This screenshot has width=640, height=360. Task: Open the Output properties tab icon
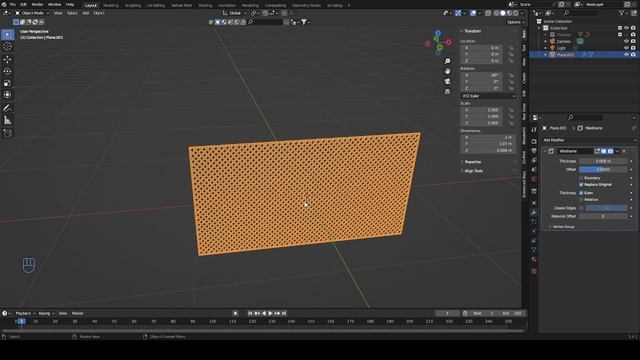click(x=534, y=151)
